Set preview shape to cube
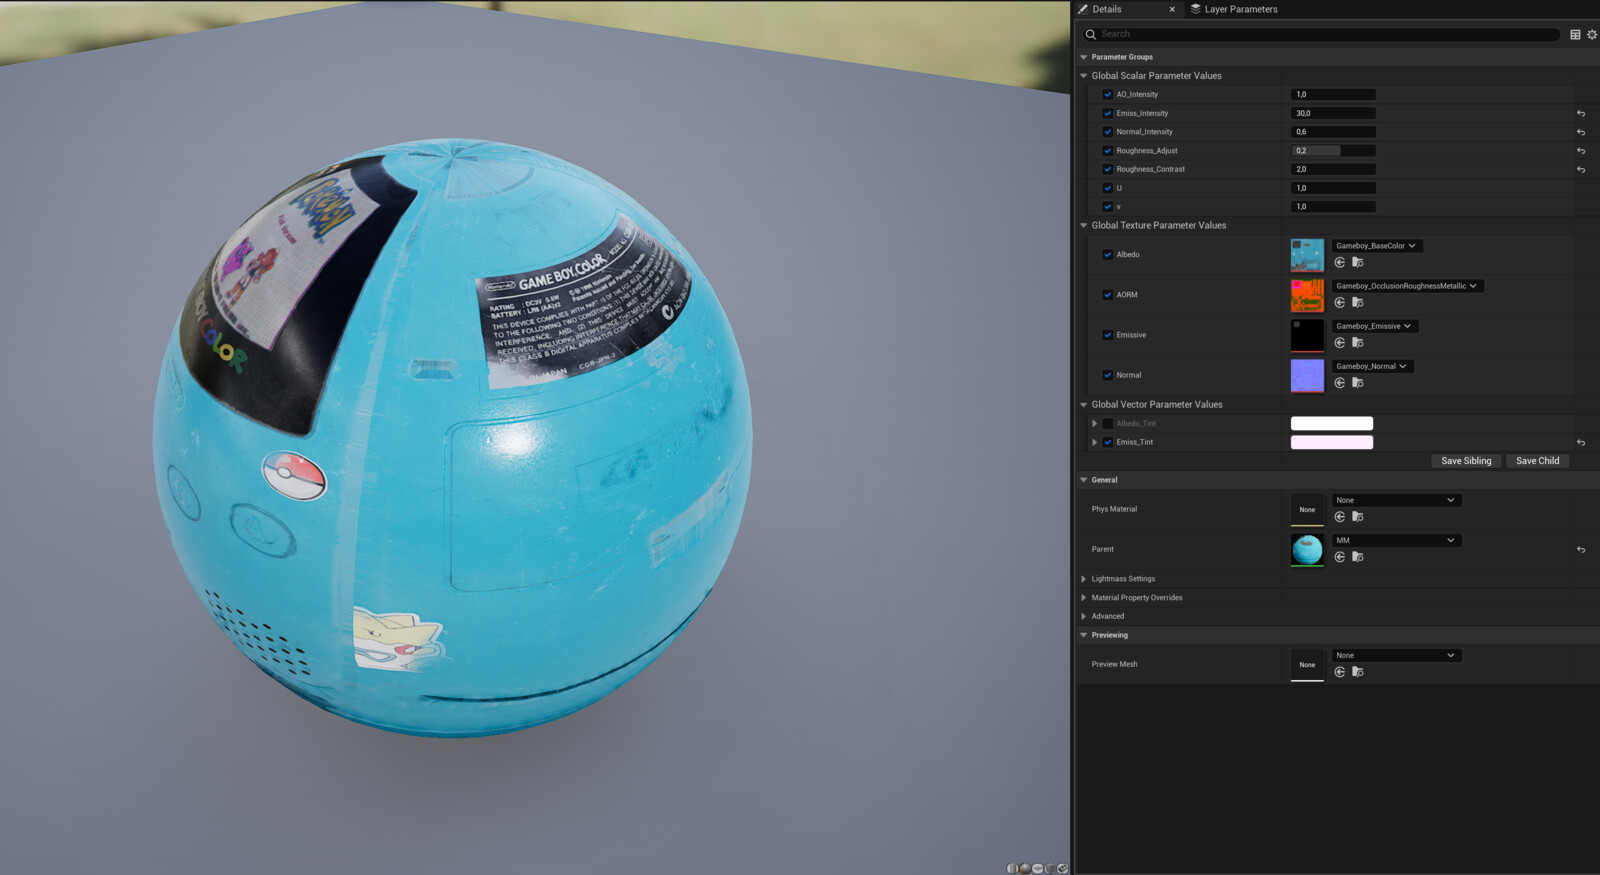Viewport: 1600px width, 875px height. pyautogui.click(x=1050, y=868)
